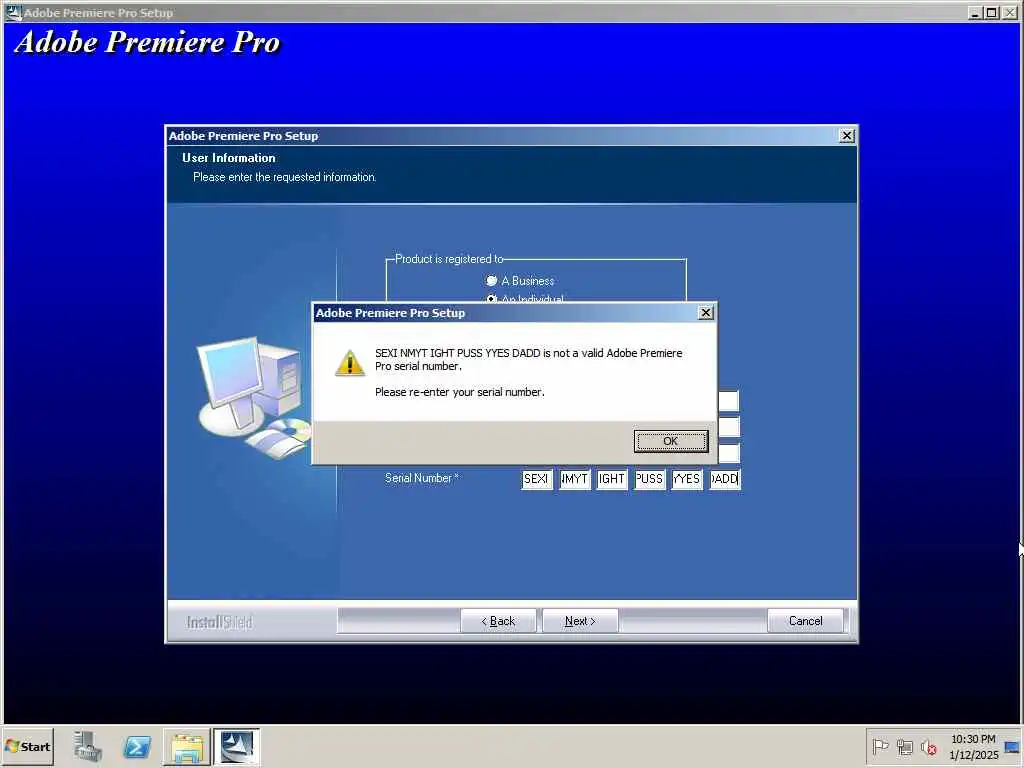Click serial number field containing IGHT
This screenshot has width=1024, height=768.
[612, 479]
